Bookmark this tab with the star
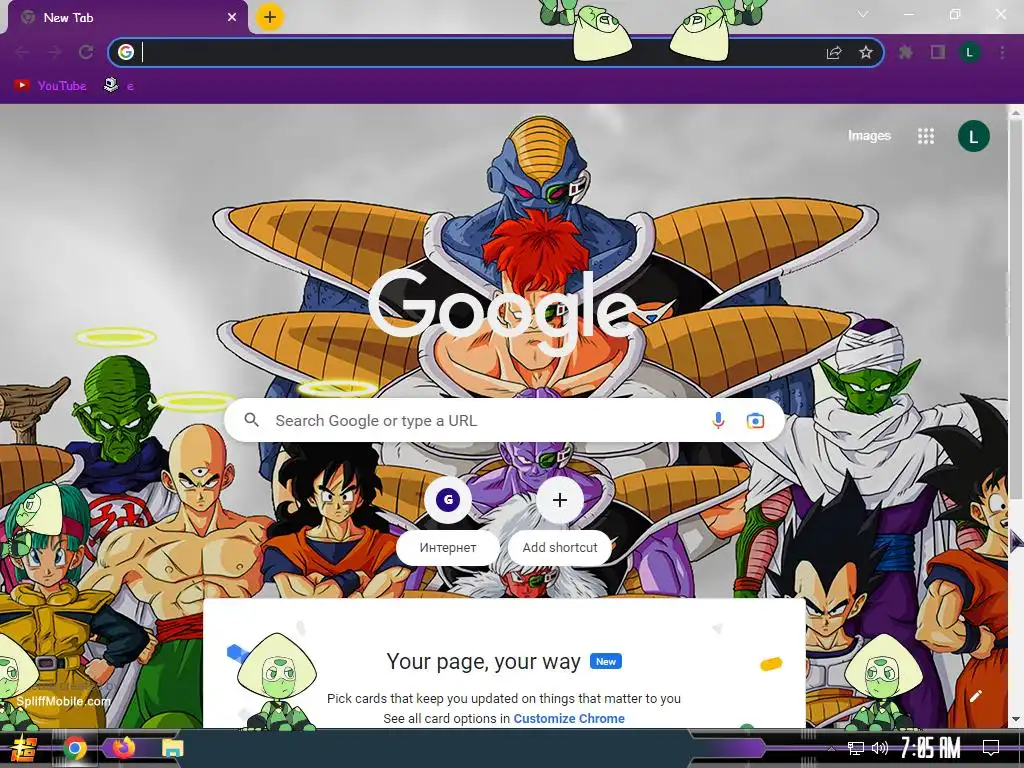Viewport: 1024px width, 768px height. tap(866, 52)
